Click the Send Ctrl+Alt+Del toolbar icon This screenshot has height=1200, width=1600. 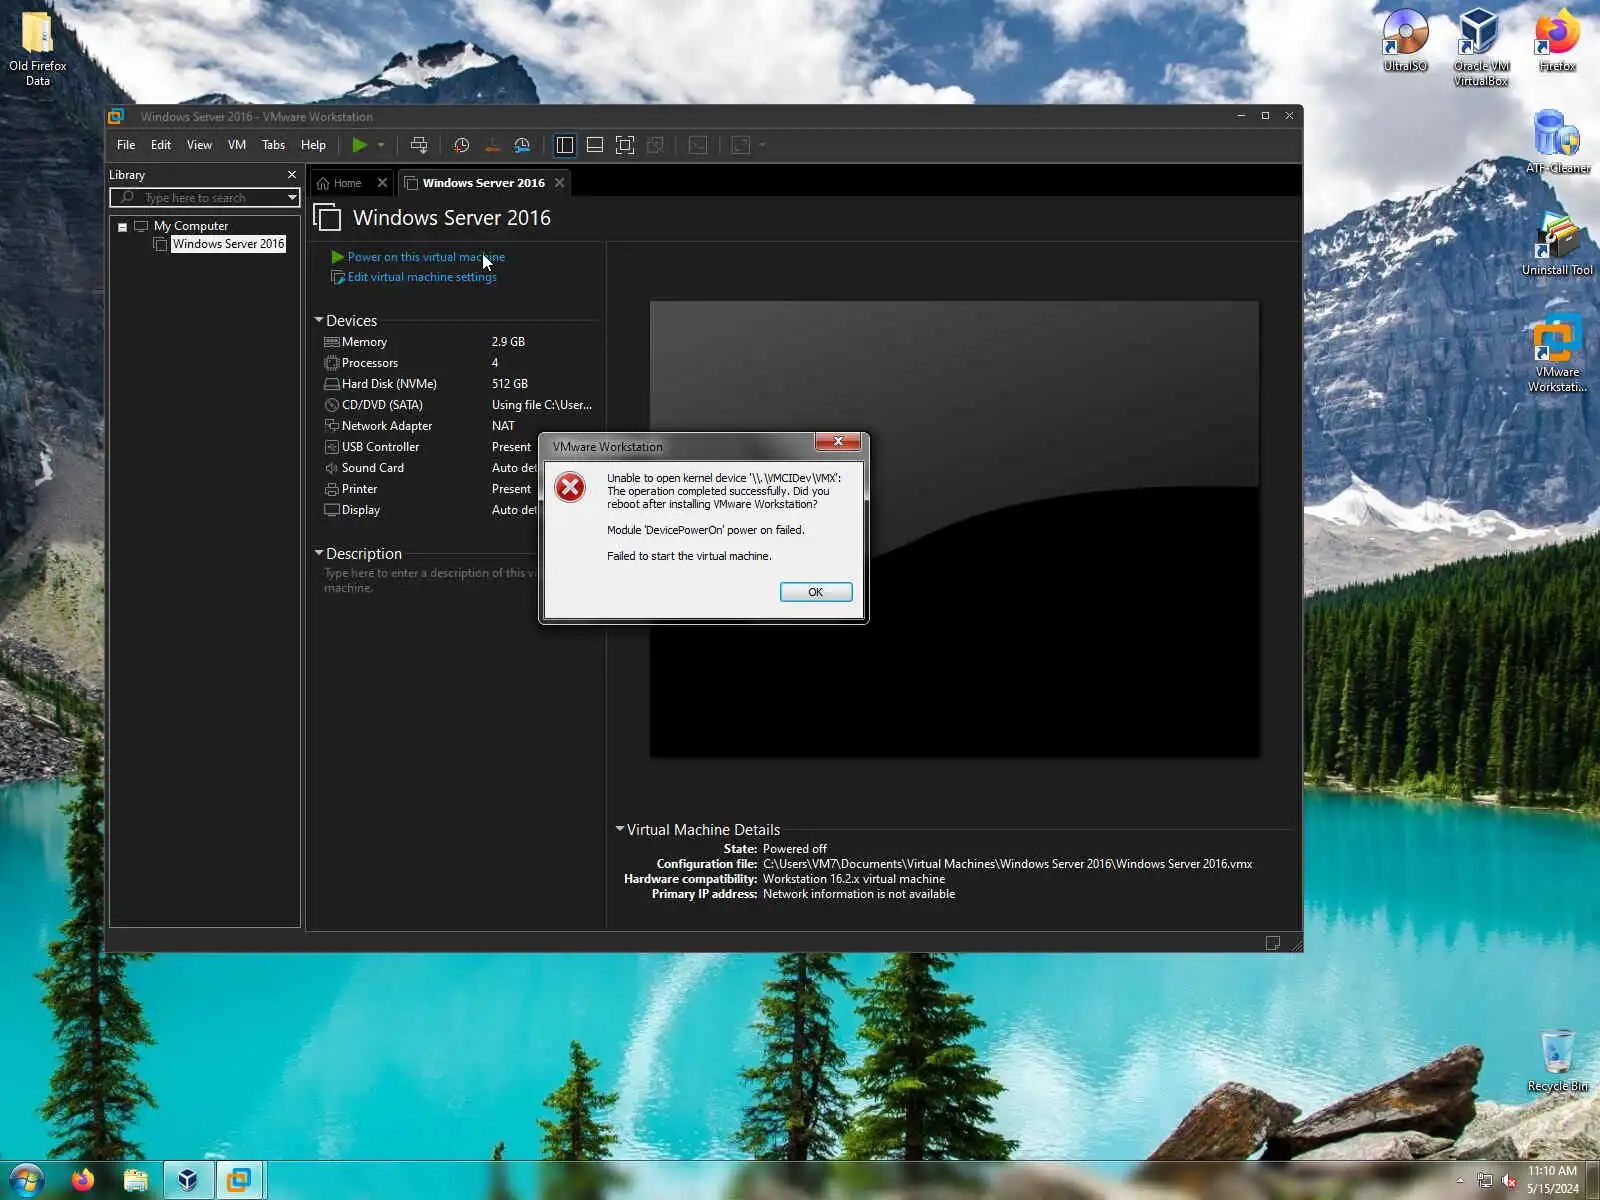(419, 145)
